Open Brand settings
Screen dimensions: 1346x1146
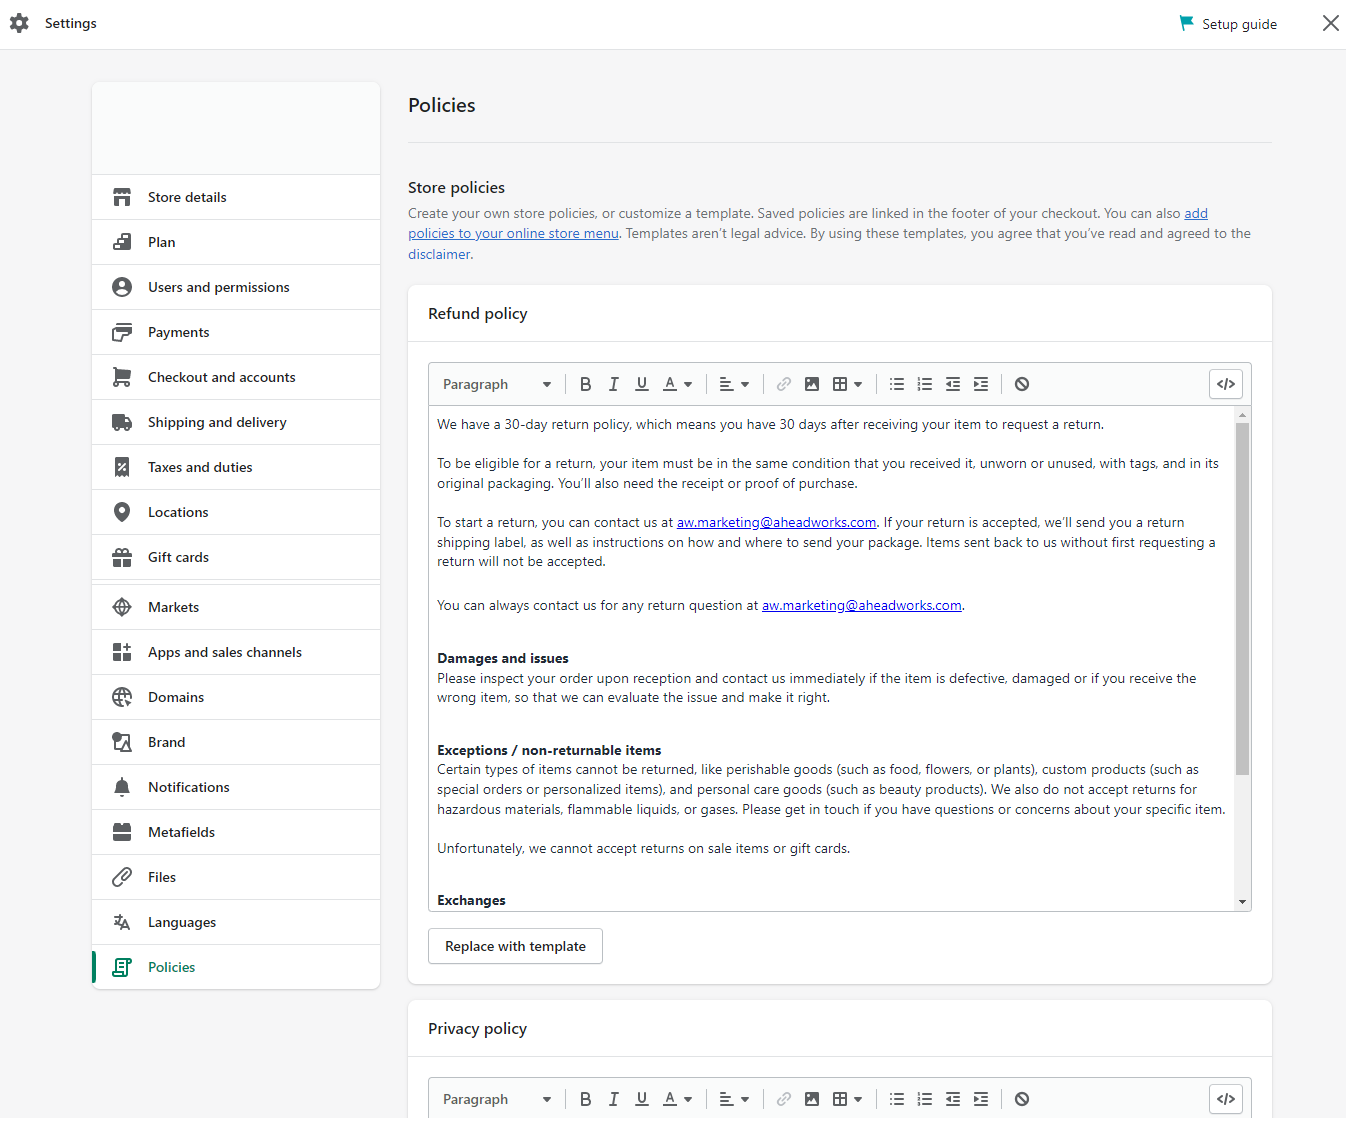[x=236, y=742]
